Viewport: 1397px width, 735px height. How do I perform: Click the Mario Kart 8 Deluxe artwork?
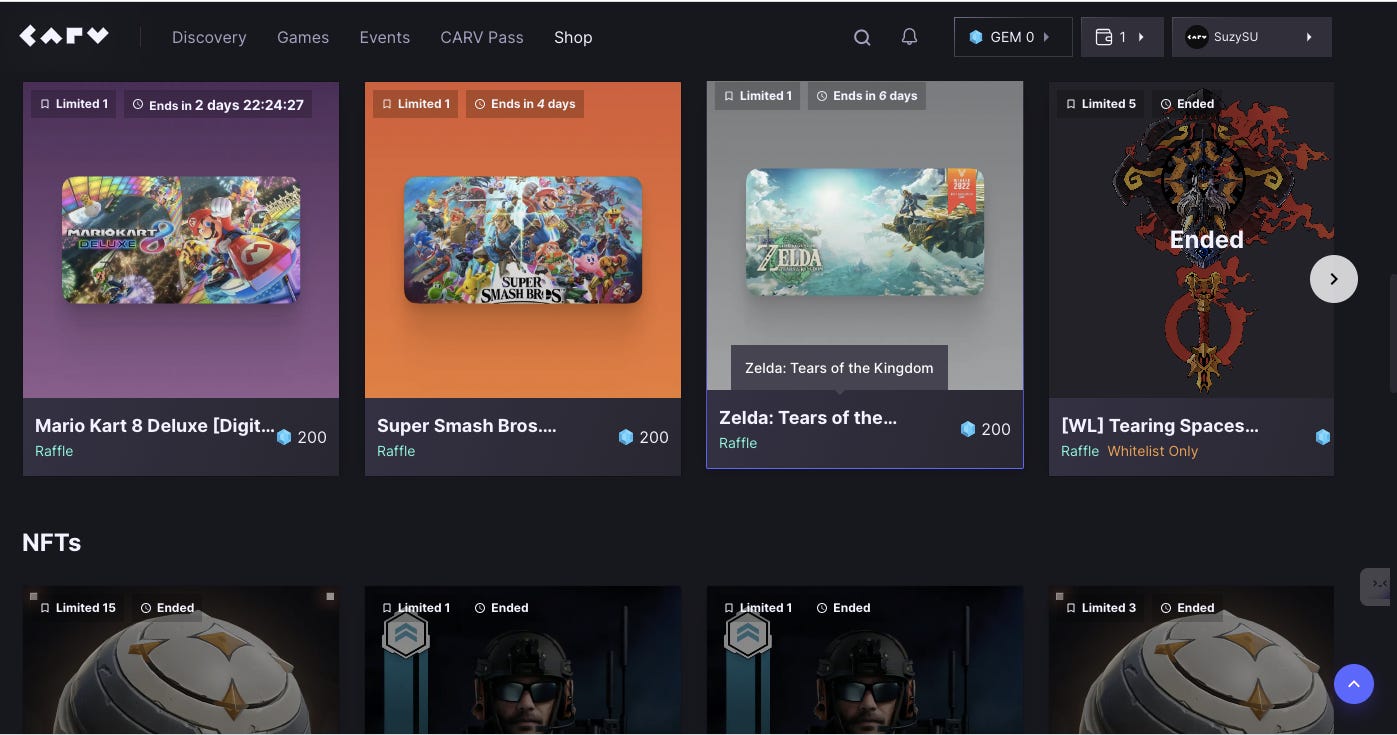pyautogui.click(x=181, y=240)
